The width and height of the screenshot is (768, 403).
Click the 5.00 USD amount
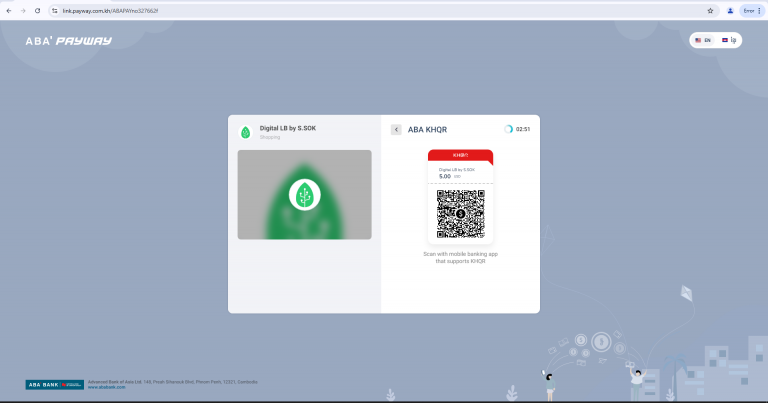(x=450, y=176)
